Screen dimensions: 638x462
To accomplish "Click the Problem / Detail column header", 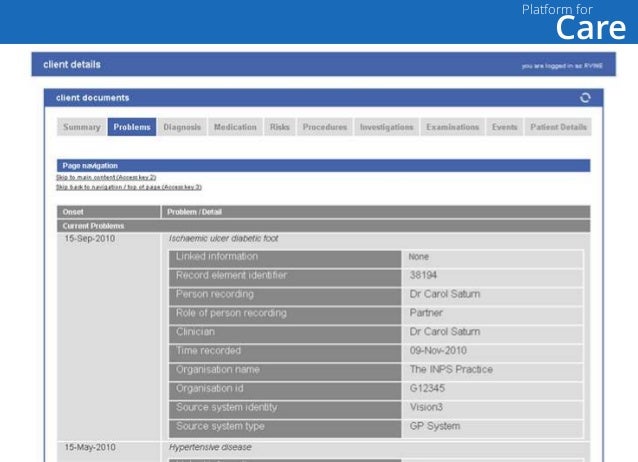I will coord(376,212).
